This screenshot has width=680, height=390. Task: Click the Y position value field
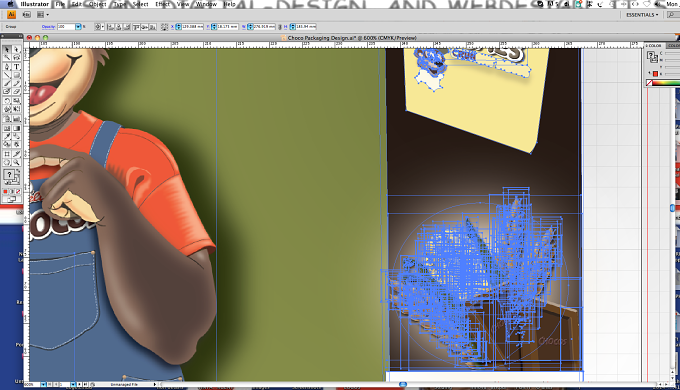pyautogui.click(x=227, y=27)
